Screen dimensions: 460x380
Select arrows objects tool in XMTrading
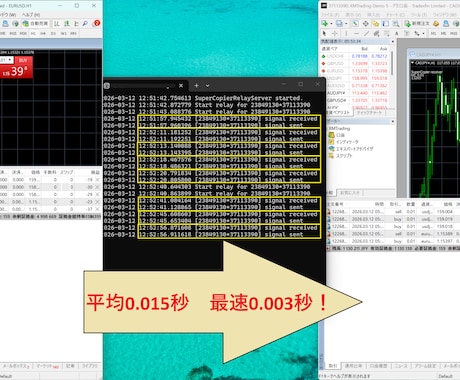tap(417, 33)
